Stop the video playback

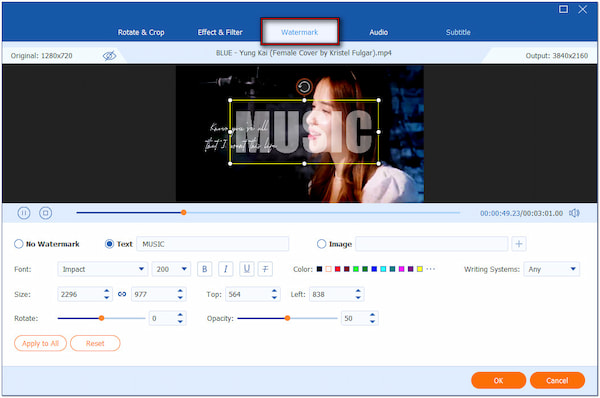tap(46, 213)
